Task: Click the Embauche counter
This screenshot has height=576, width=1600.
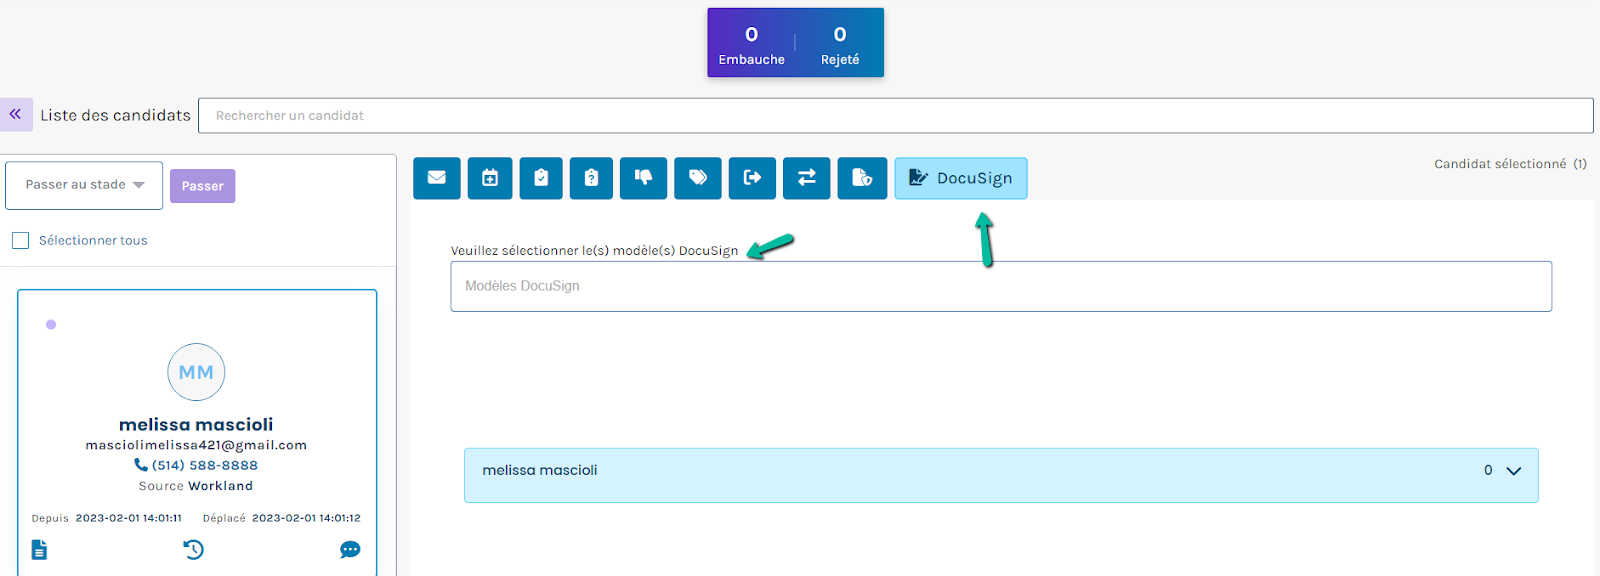Action: 751,45
